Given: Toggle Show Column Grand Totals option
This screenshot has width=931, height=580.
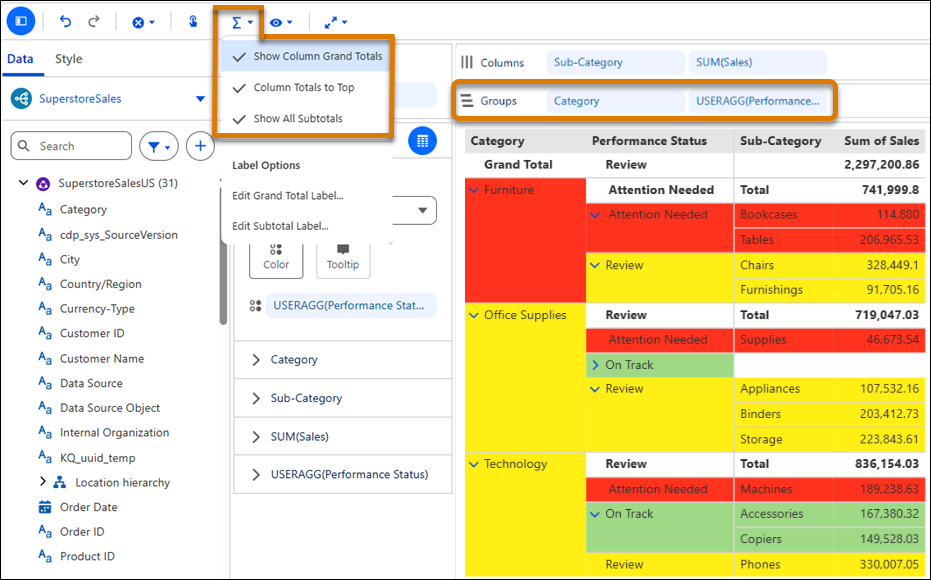Looking at the screenshot, I should [x=306, y=56].
